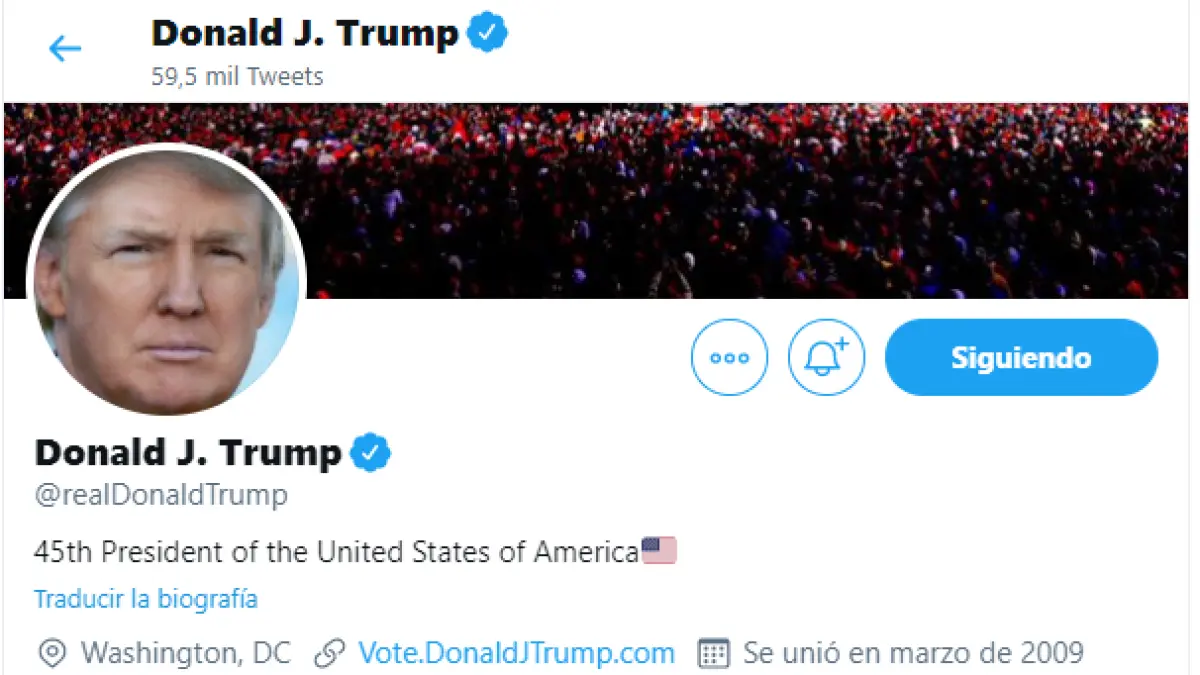Click the calendar icon near join date
This screenshot has height=675, width=1200.
(713, 654)
